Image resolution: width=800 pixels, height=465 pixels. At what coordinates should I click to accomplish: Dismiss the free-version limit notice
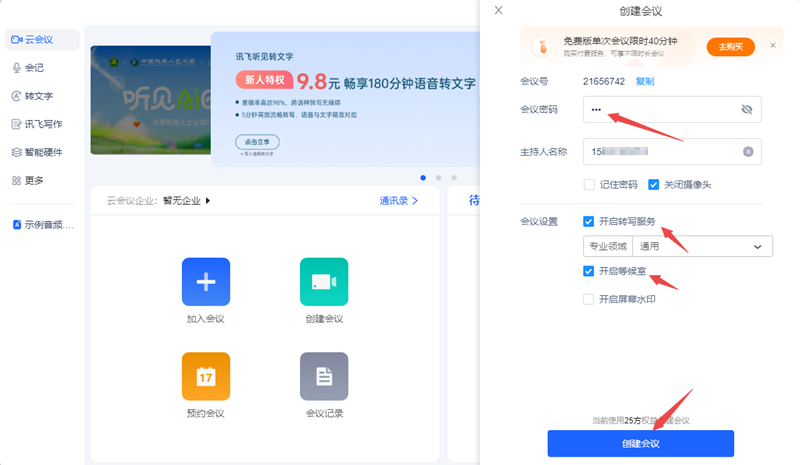(x=773, y=45)
